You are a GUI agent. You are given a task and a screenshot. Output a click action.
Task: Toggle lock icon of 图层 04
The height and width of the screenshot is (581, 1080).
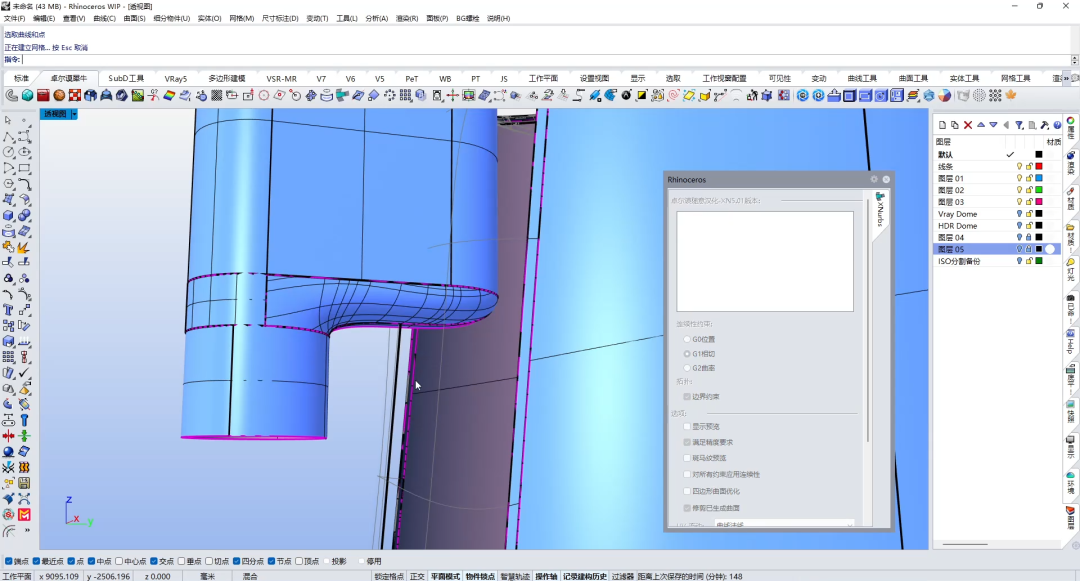pyautogui.click(x=1029, y=237)
